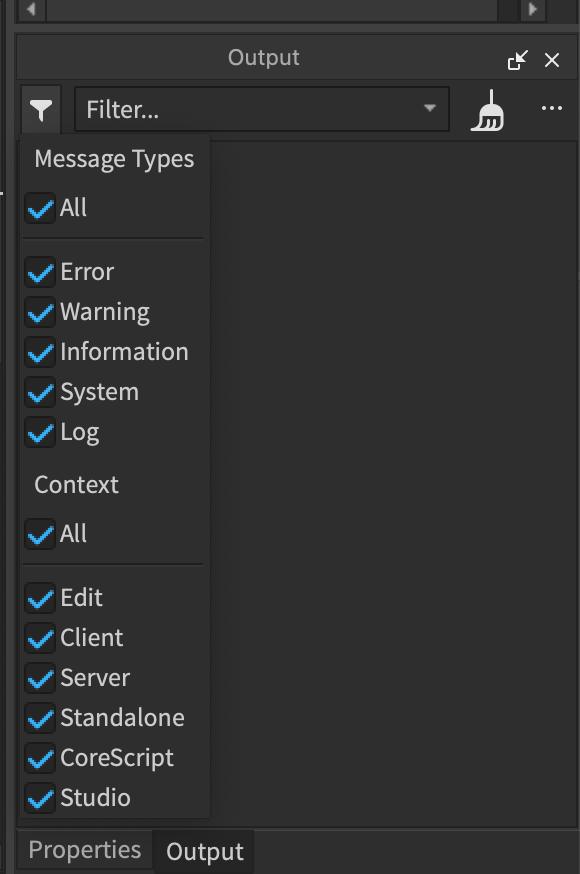Open the Filter dropdown
Viewport: 580px width, 874px height.
point(260,108)
